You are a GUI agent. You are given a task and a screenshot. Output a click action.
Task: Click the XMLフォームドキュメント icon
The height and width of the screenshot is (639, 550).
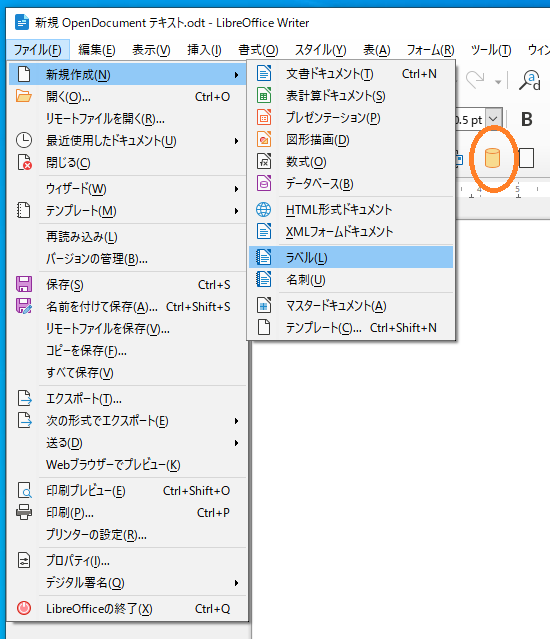coord(264,231)
